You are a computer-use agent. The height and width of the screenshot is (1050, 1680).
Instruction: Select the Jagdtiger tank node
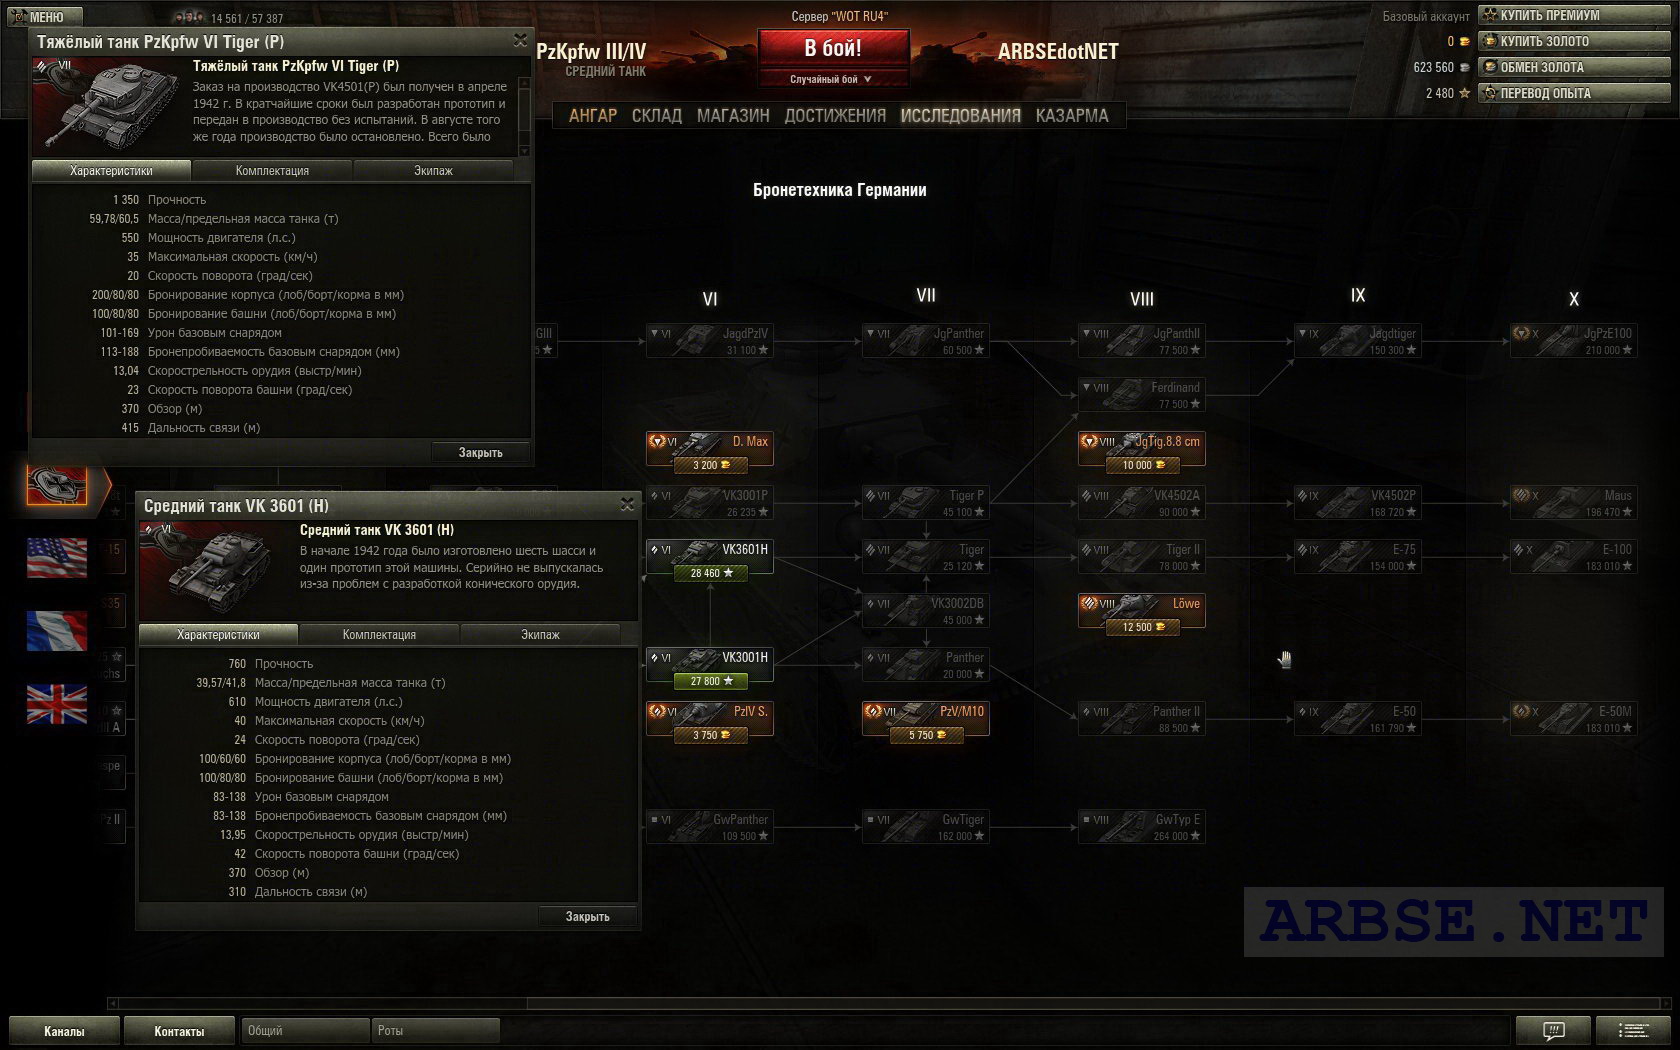tap(1358, 341)
